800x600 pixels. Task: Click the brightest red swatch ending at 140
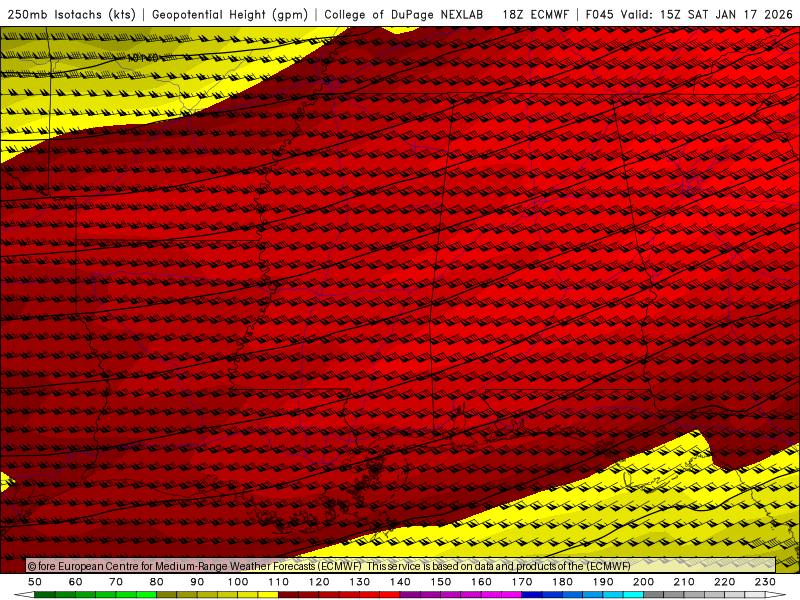coord(390,595)
